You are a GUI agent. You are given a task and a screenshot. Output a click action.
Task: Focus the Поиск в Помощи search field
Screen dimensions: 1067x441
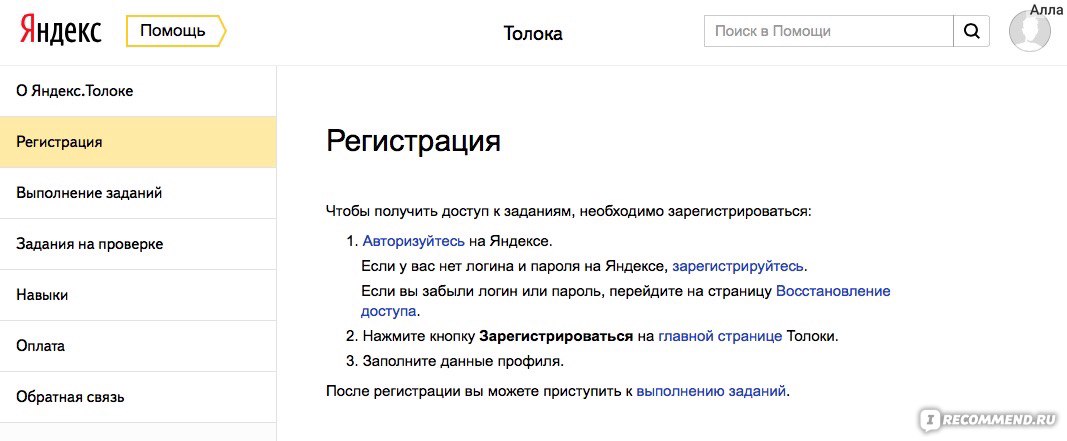(829, 31)
